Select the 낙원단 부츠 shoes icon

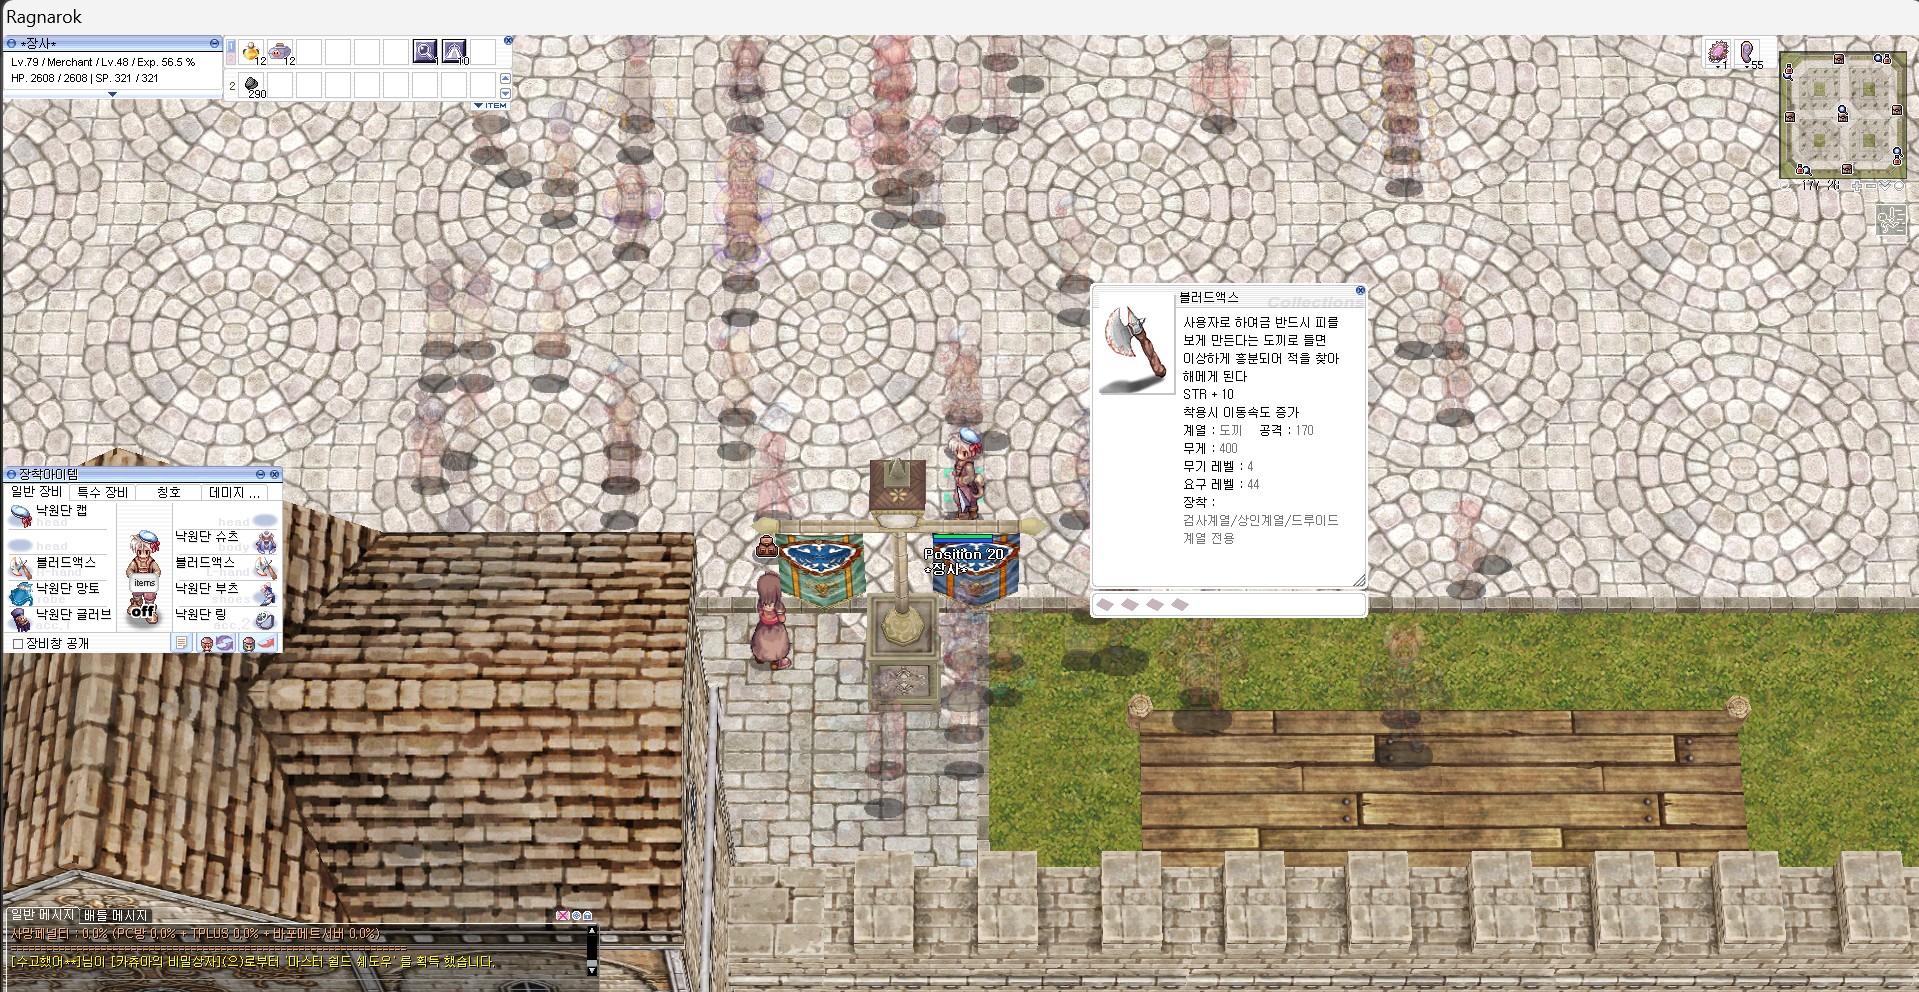coord(265,593)
